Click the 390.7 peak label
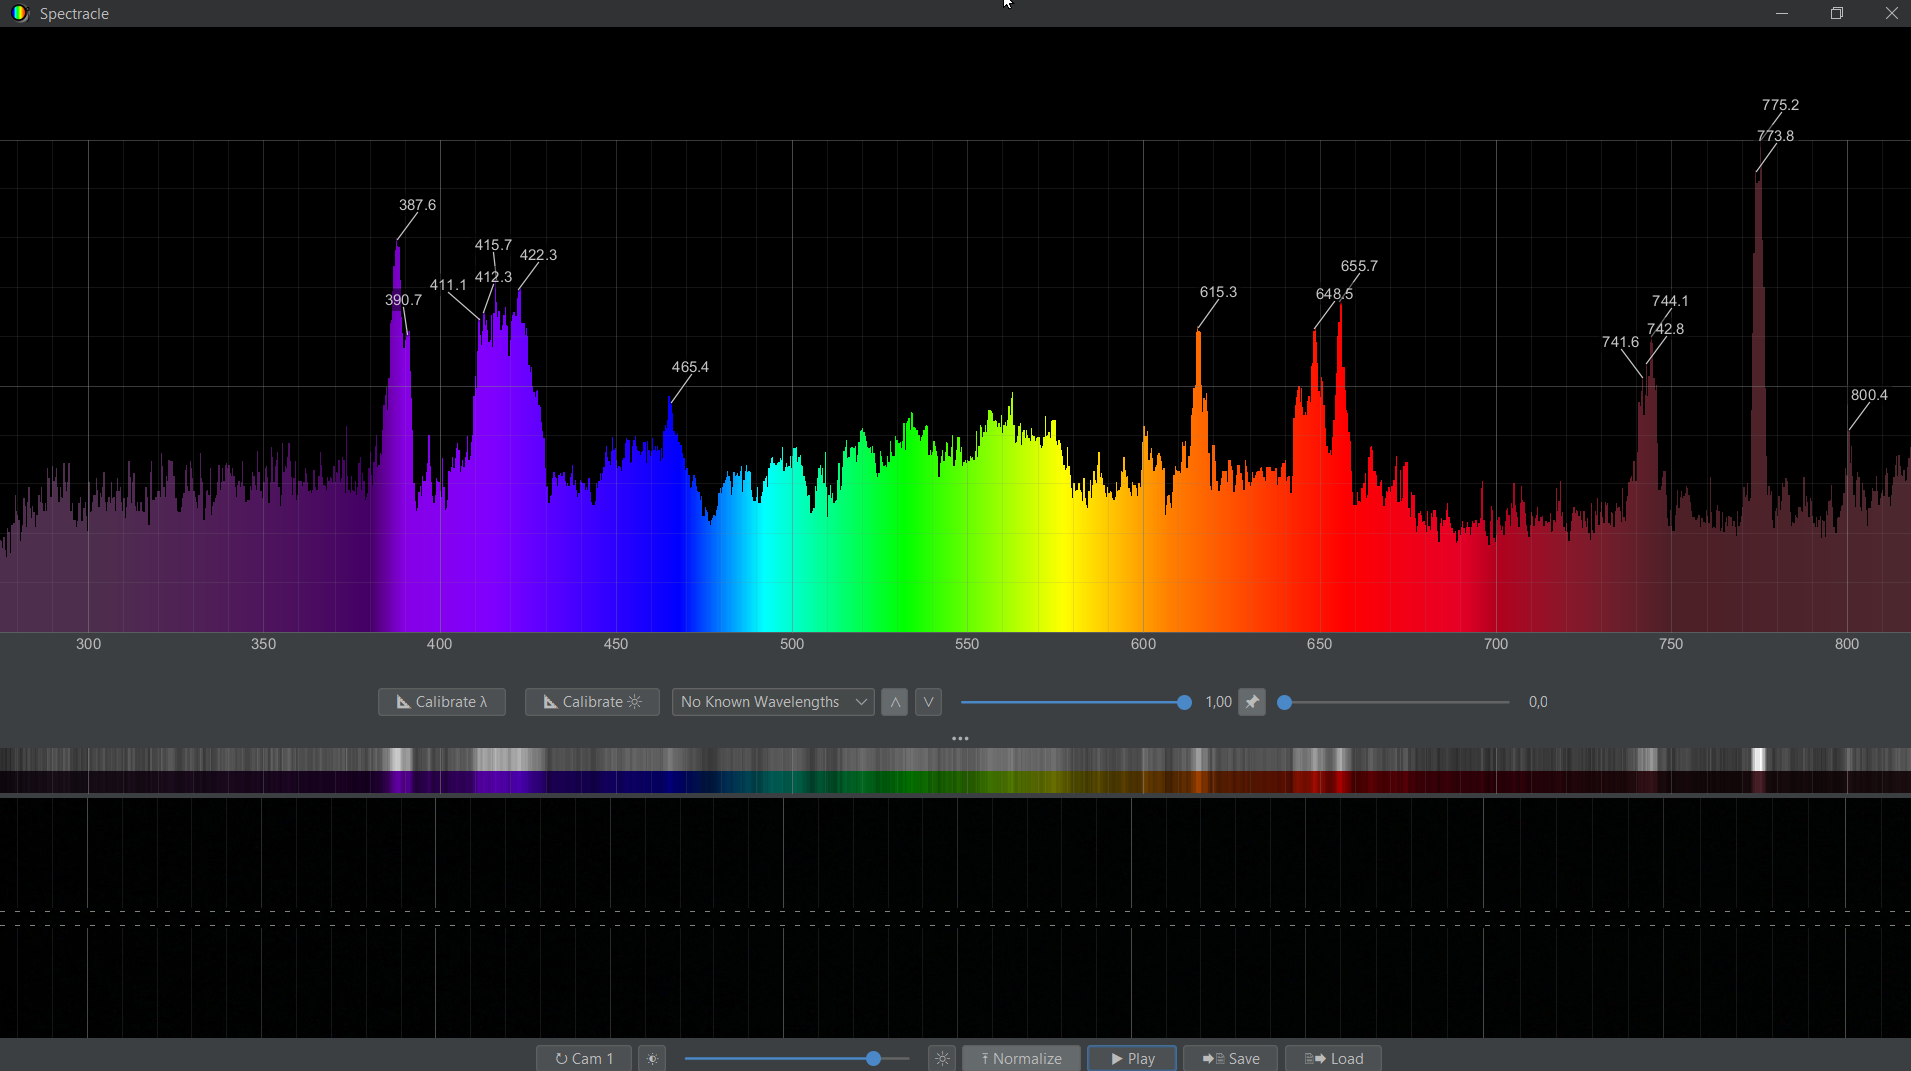The height and width of the screenshot is (1071, 1911). [x=403, y=300]
